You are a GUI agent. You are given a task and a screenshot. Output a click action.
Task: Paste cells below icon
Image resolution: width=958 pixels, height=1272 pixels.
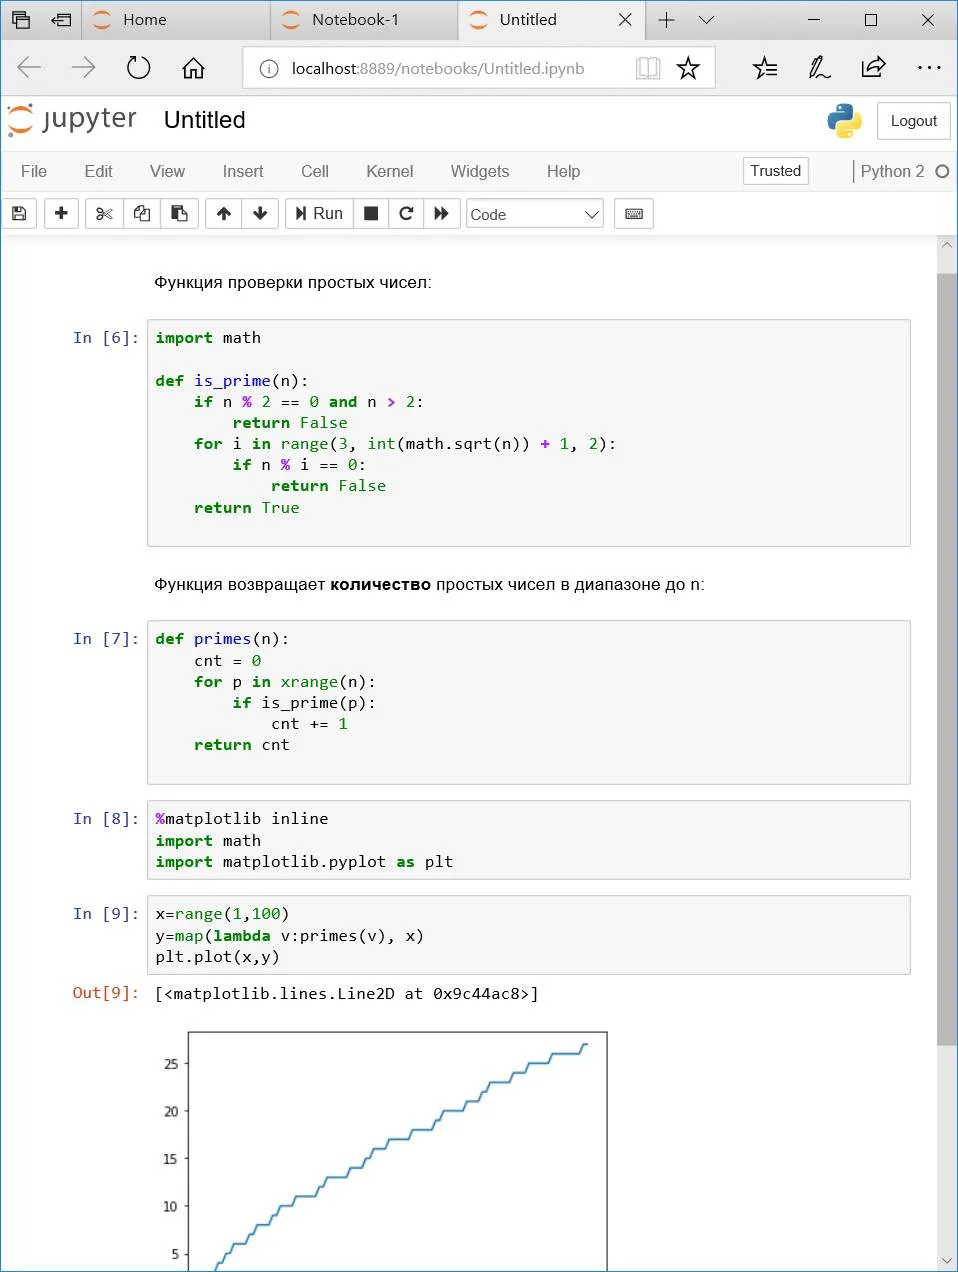[179, 213]
